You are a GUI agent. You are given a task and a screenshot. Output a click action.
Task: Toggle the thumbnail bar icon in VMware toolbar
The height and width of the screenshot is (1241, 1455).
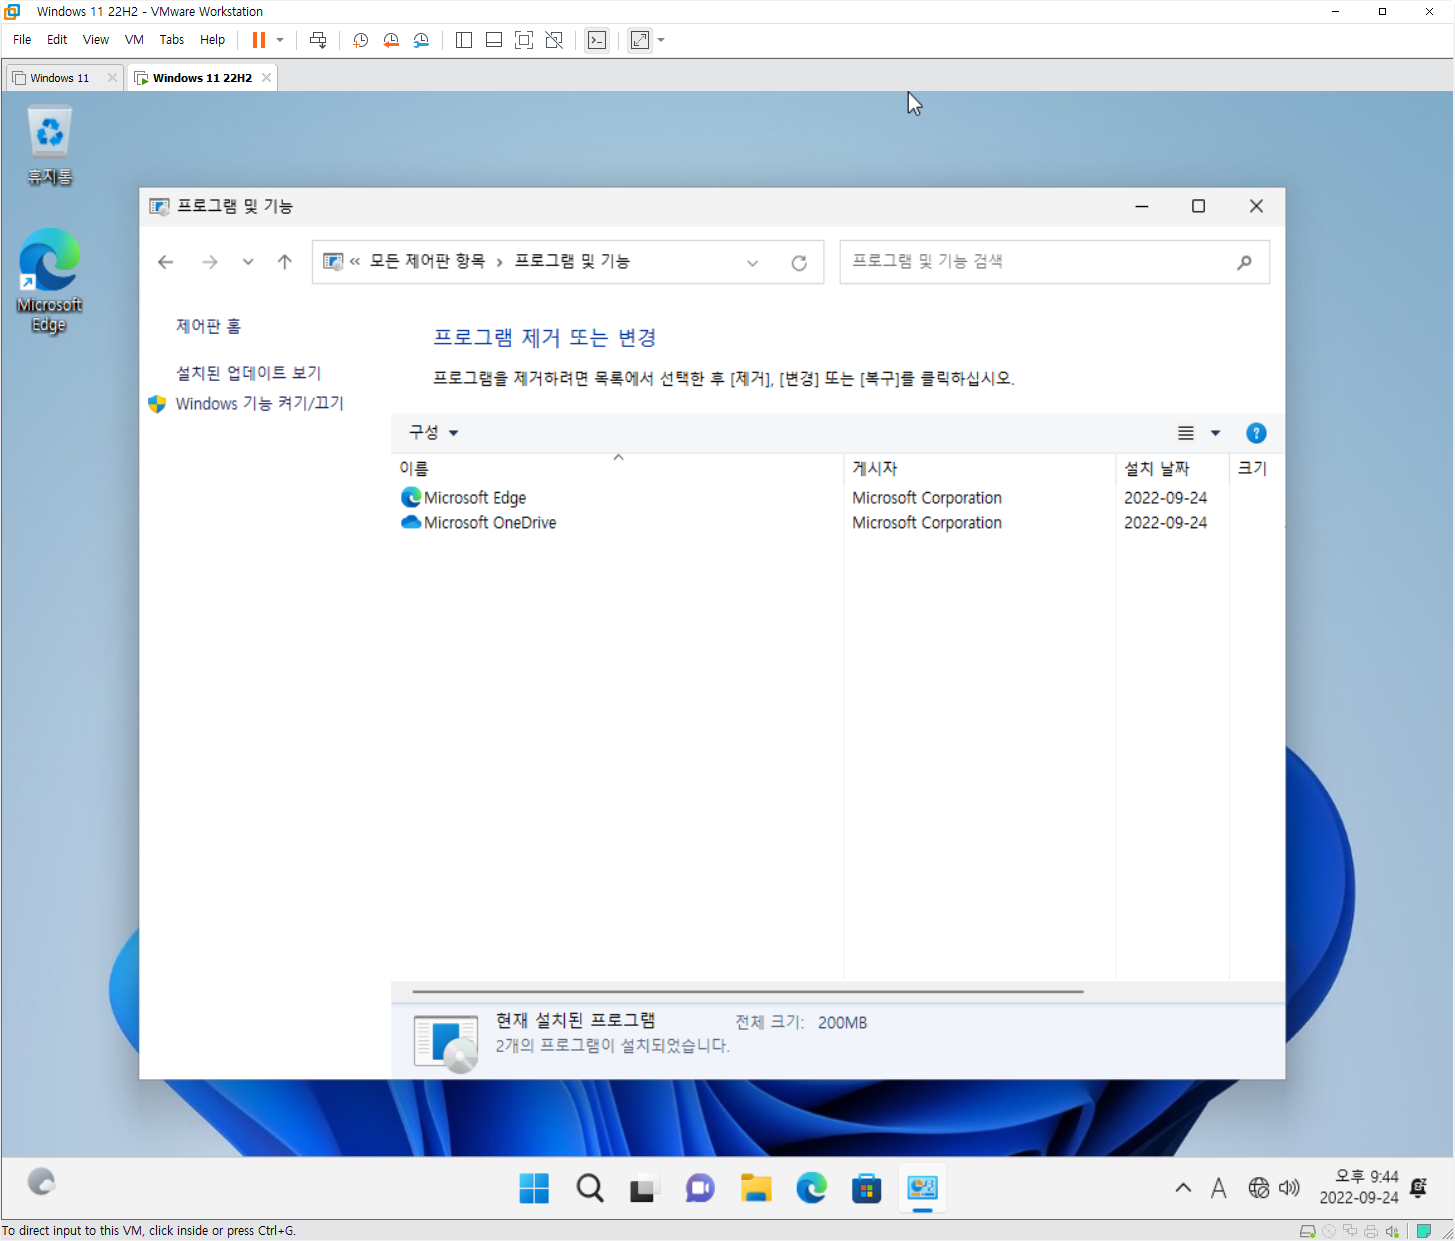click(494, 40)
